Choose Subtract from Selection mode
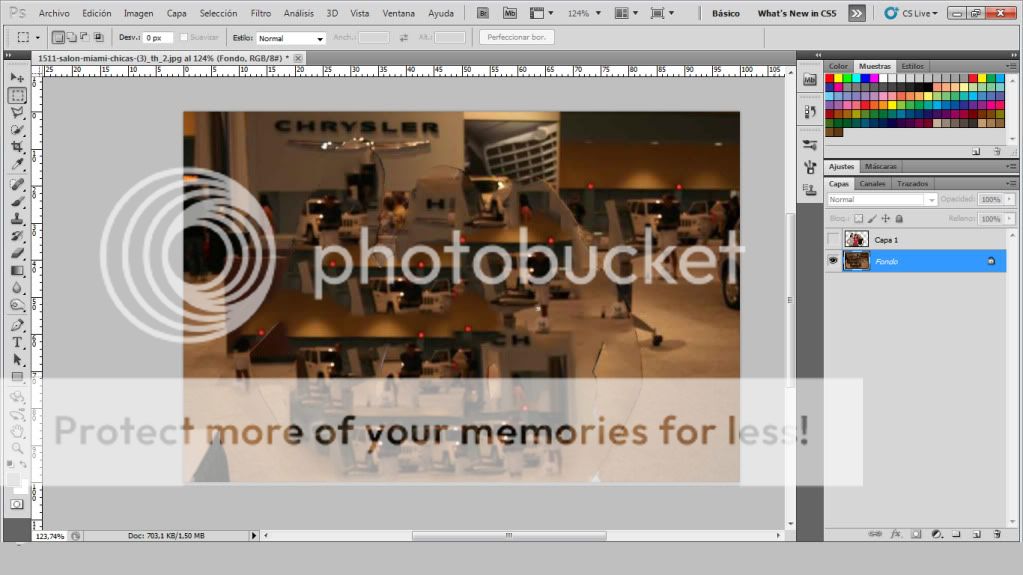 [85, 37]
